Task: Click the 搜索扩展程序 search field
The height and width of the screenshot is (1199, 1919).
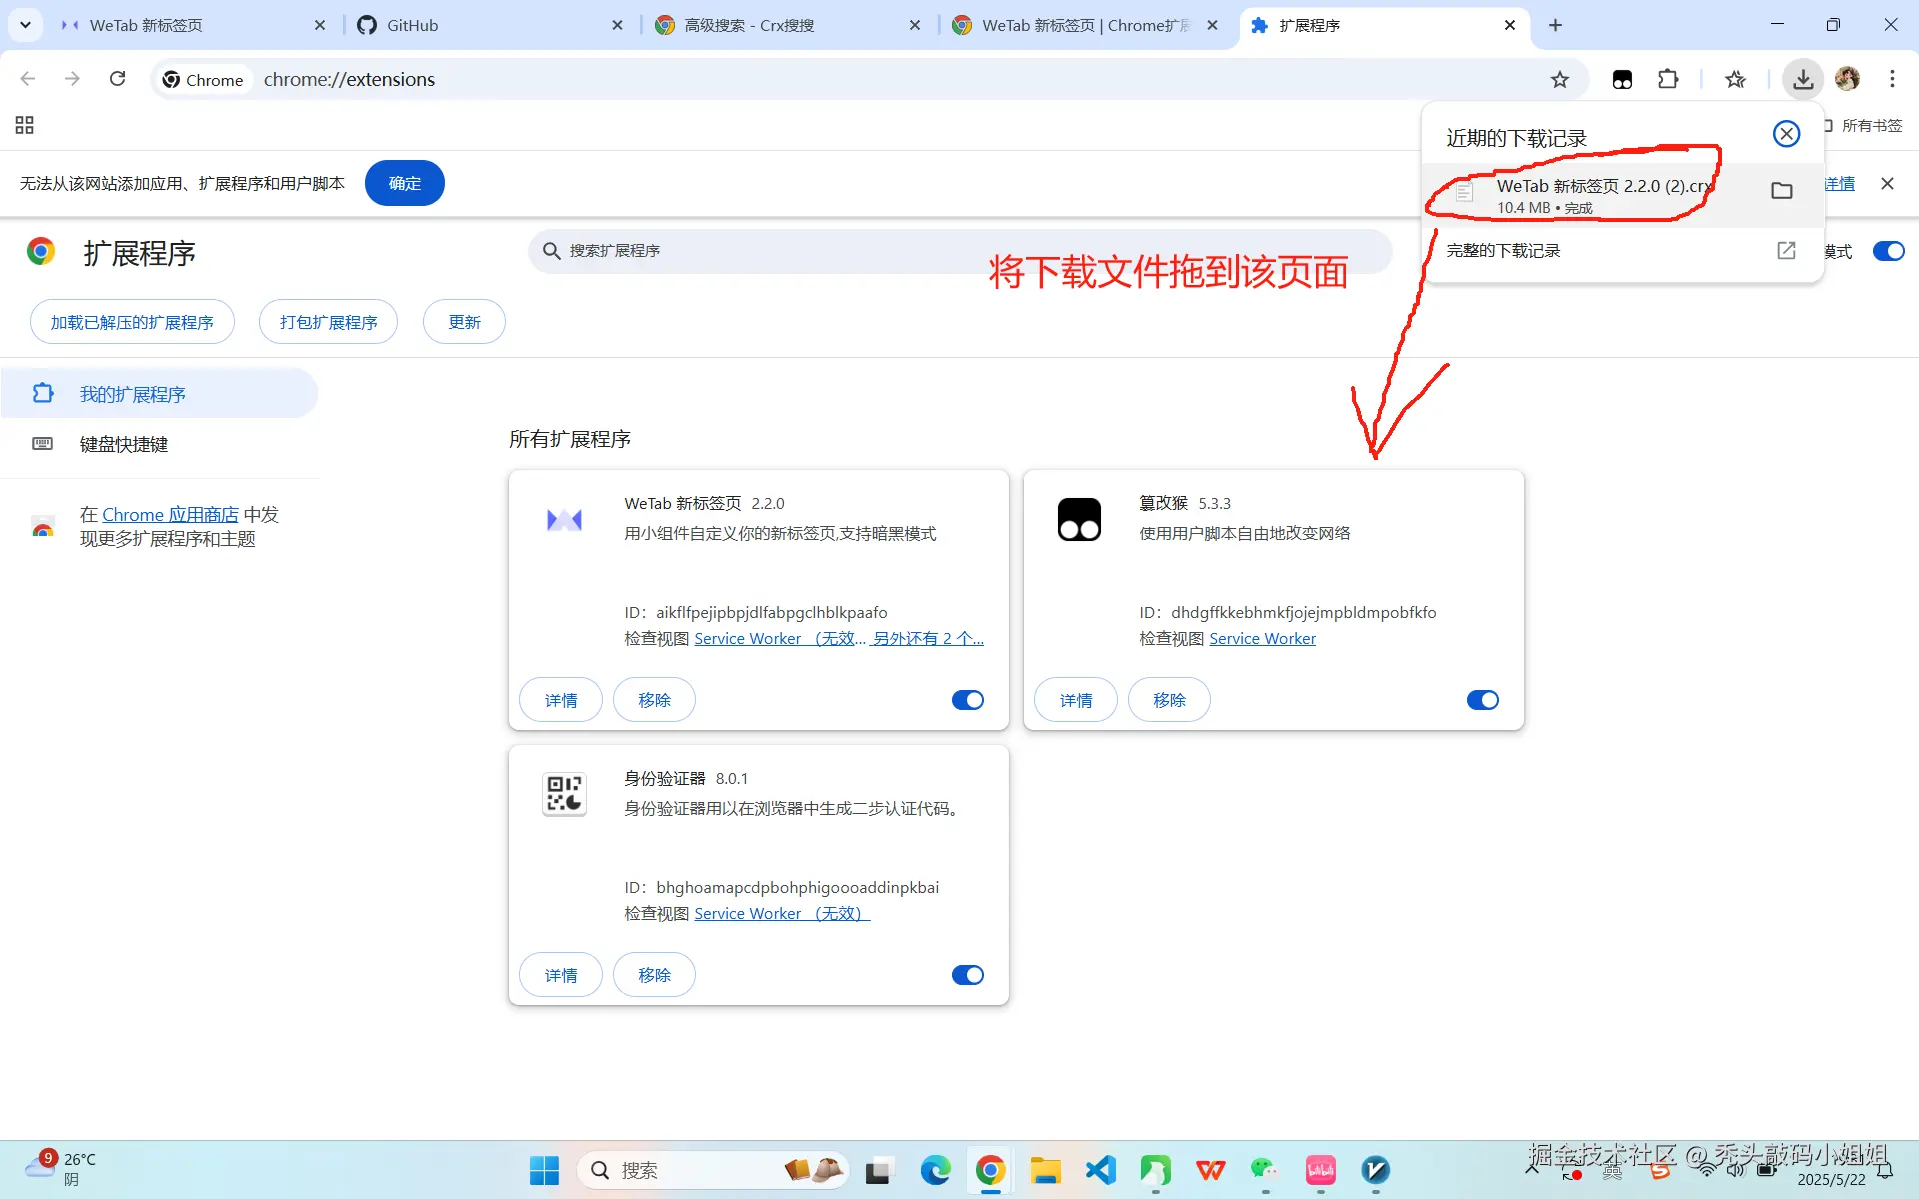Action: point(960,251)
